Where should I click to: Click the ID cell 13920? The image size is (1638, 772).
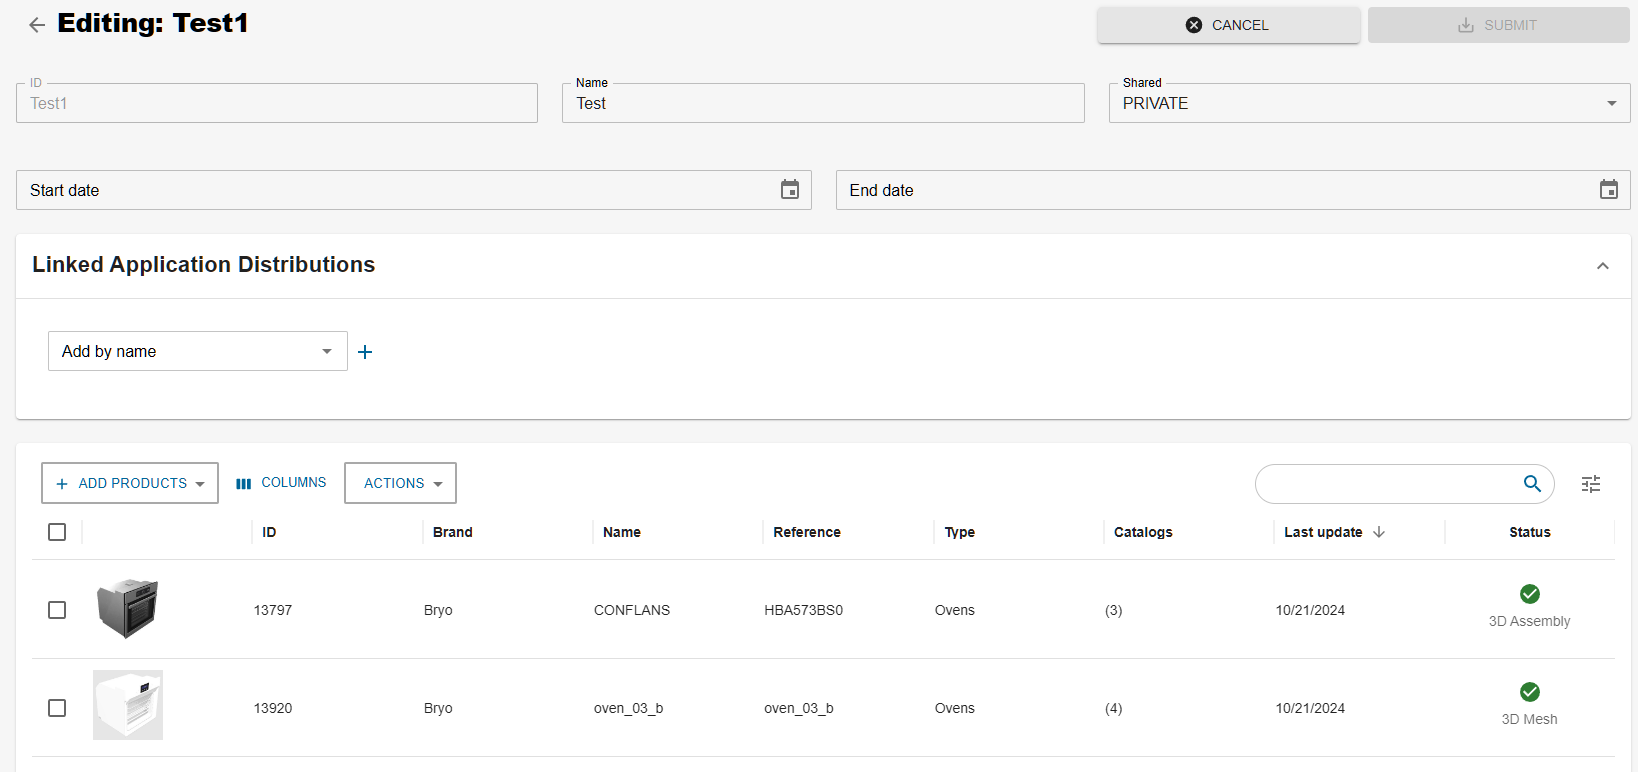(x=273, y=708)
